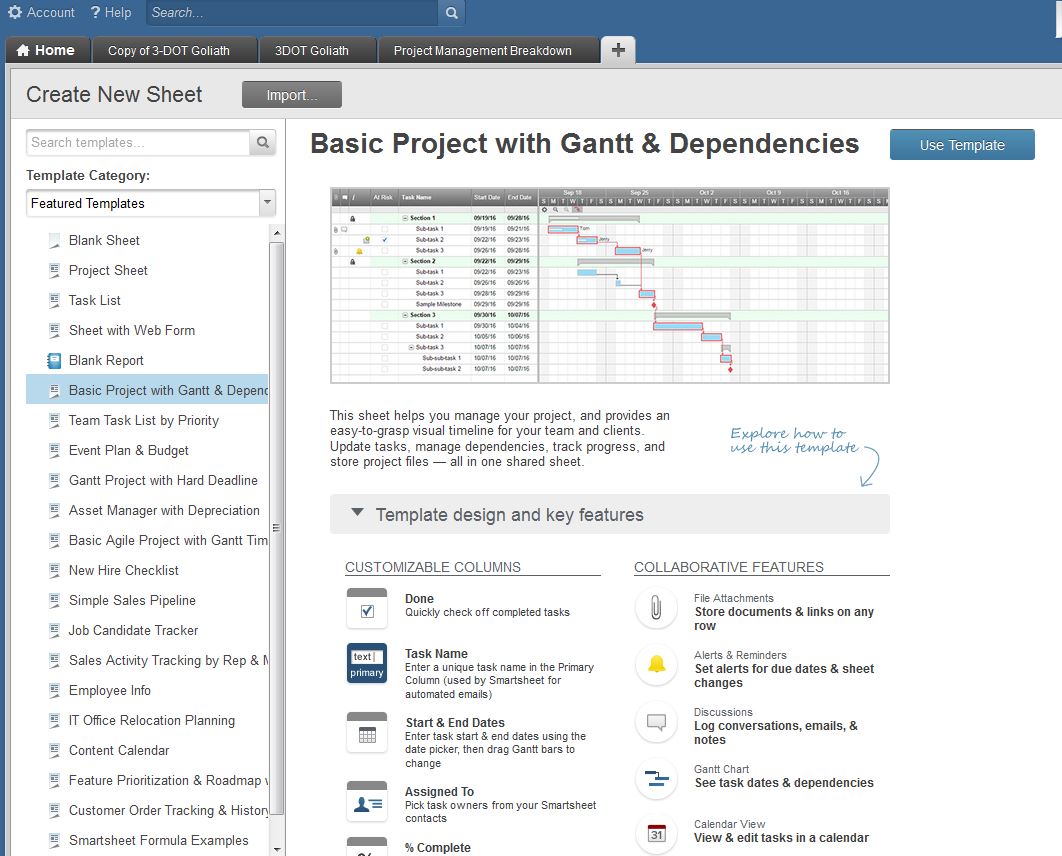Click the Blank Report notebook icon
1062x856 pixels.
point(54,360)
